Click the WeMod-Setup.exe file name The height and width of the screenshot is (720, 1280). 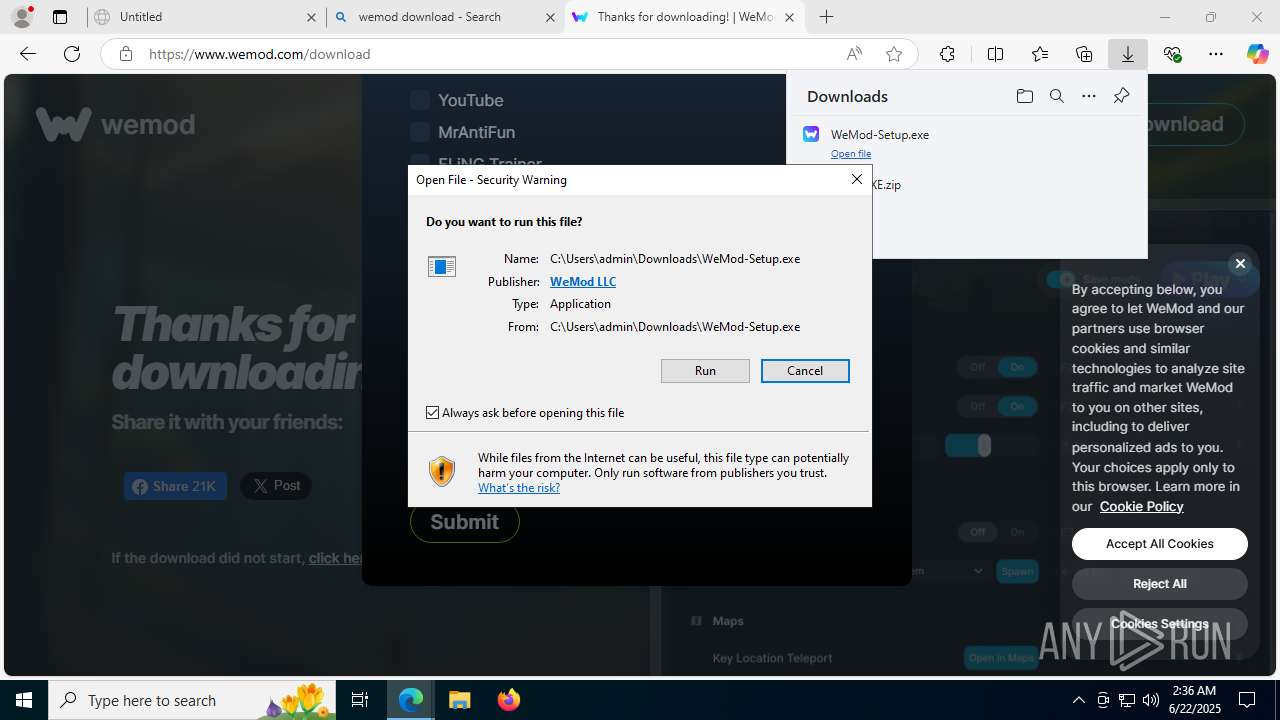pyautogui.click(x=880, y=134)
